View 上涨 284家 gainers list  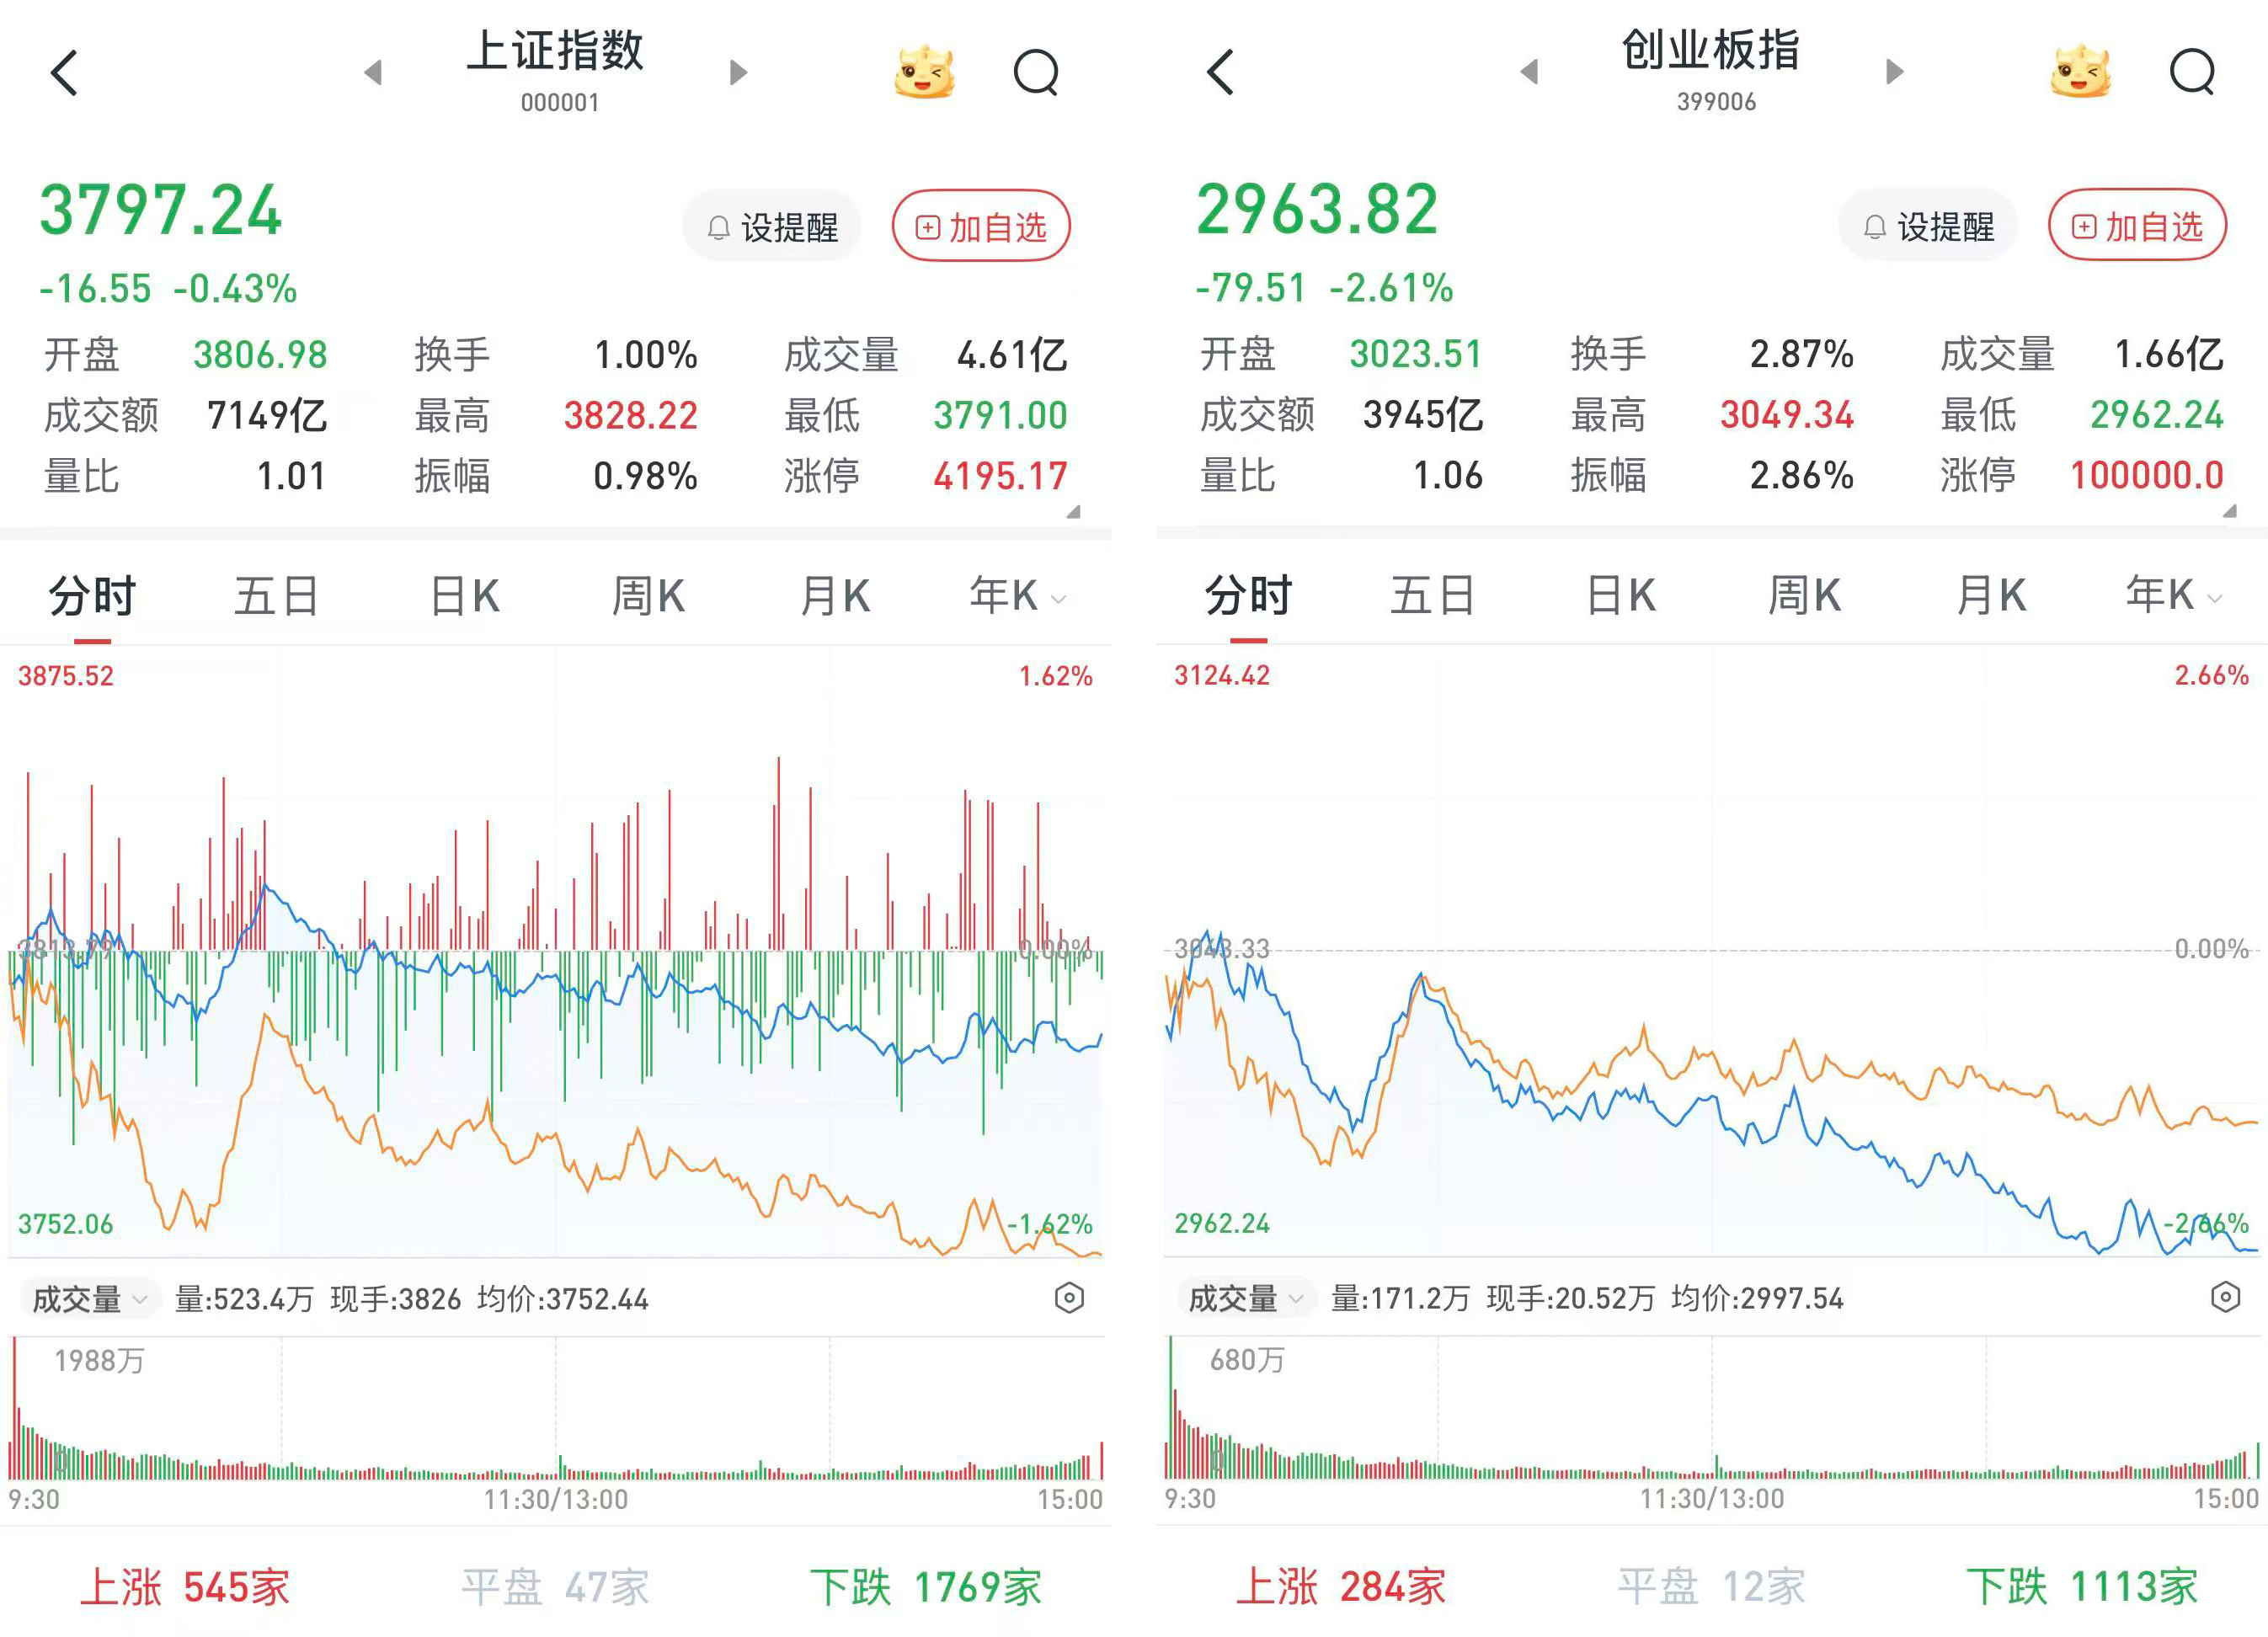[1340, 1586]
